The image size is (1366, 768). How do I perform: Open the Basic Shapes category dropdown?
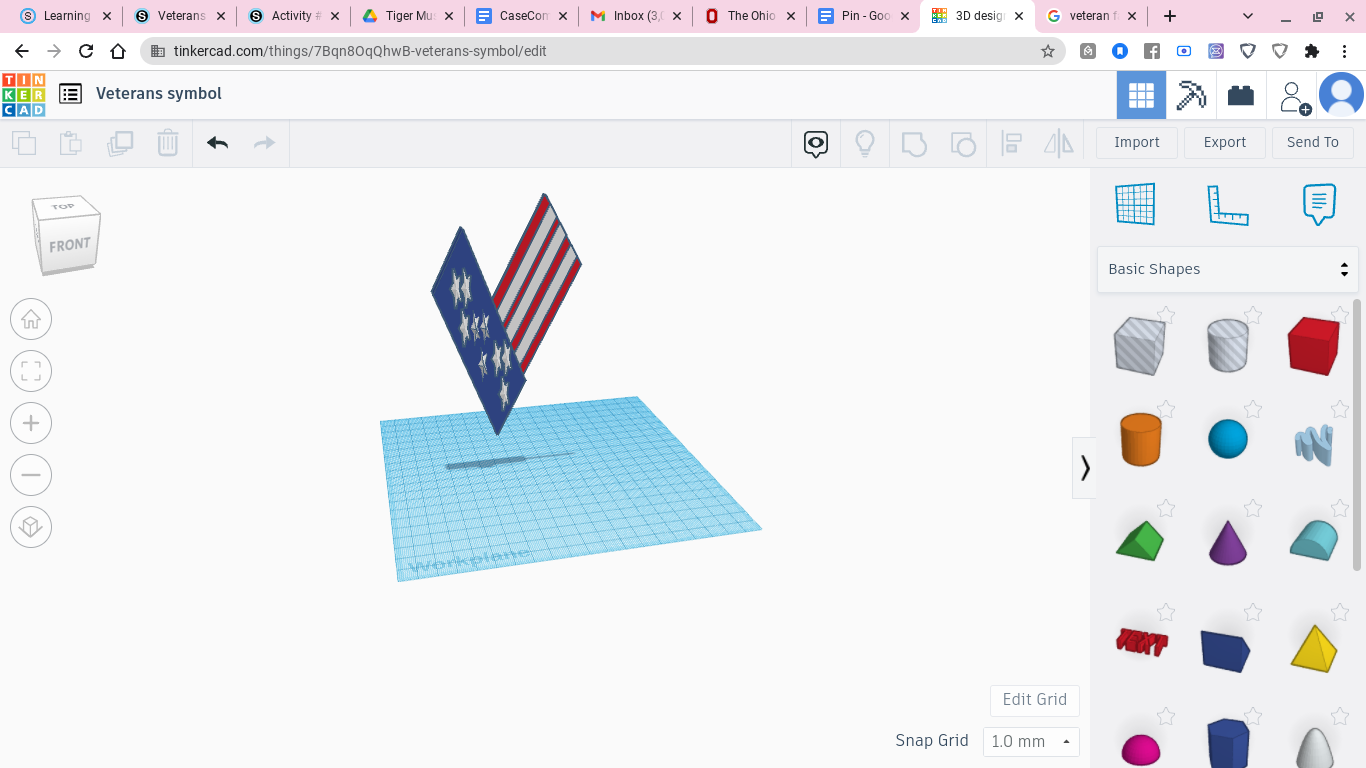(1228, 269)
